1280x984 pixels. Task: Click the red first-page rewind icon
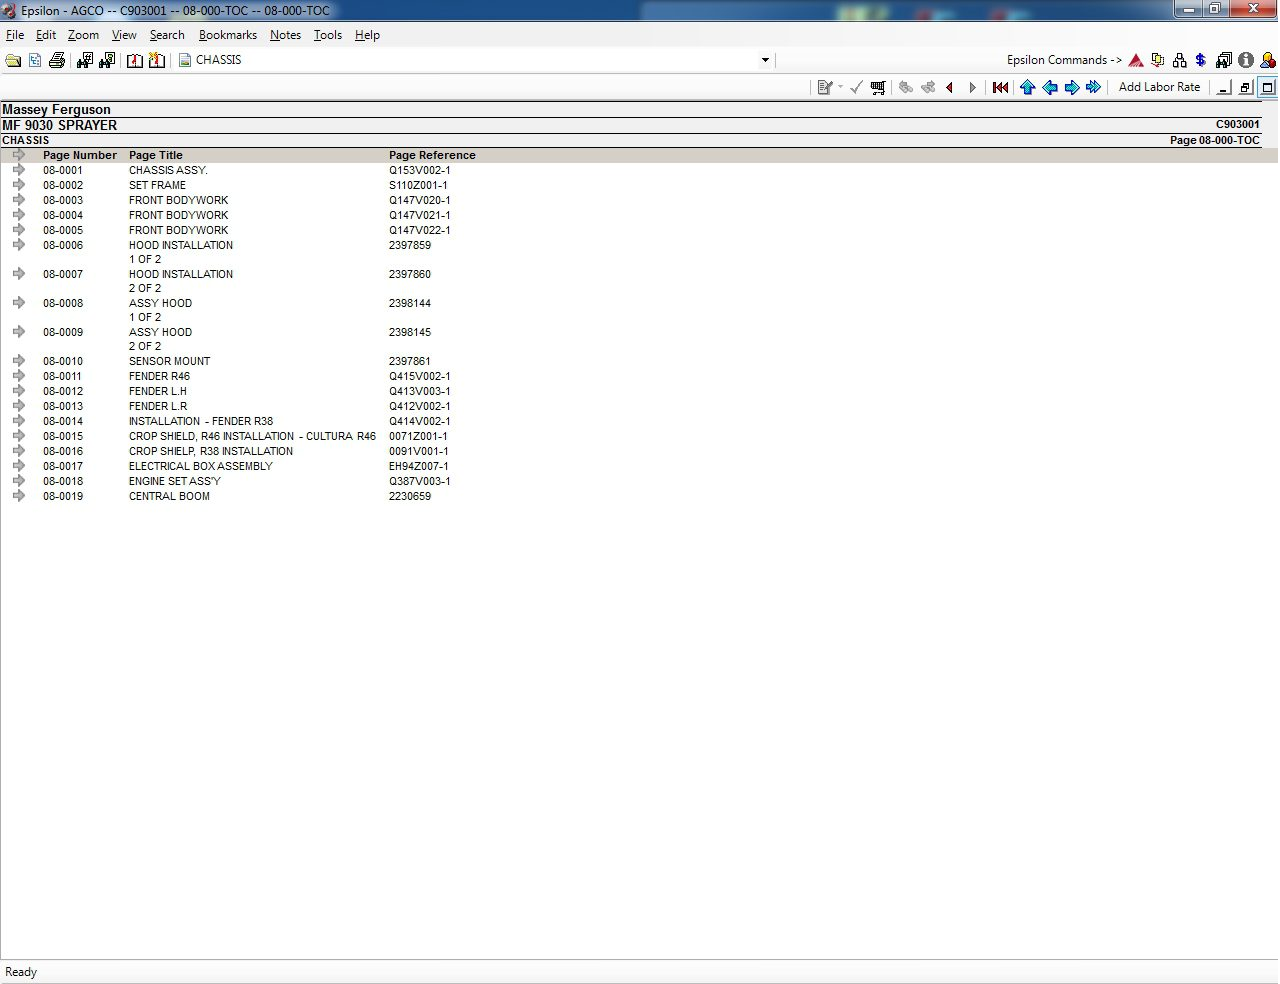pyautogui.click(x=1000, y=88)
